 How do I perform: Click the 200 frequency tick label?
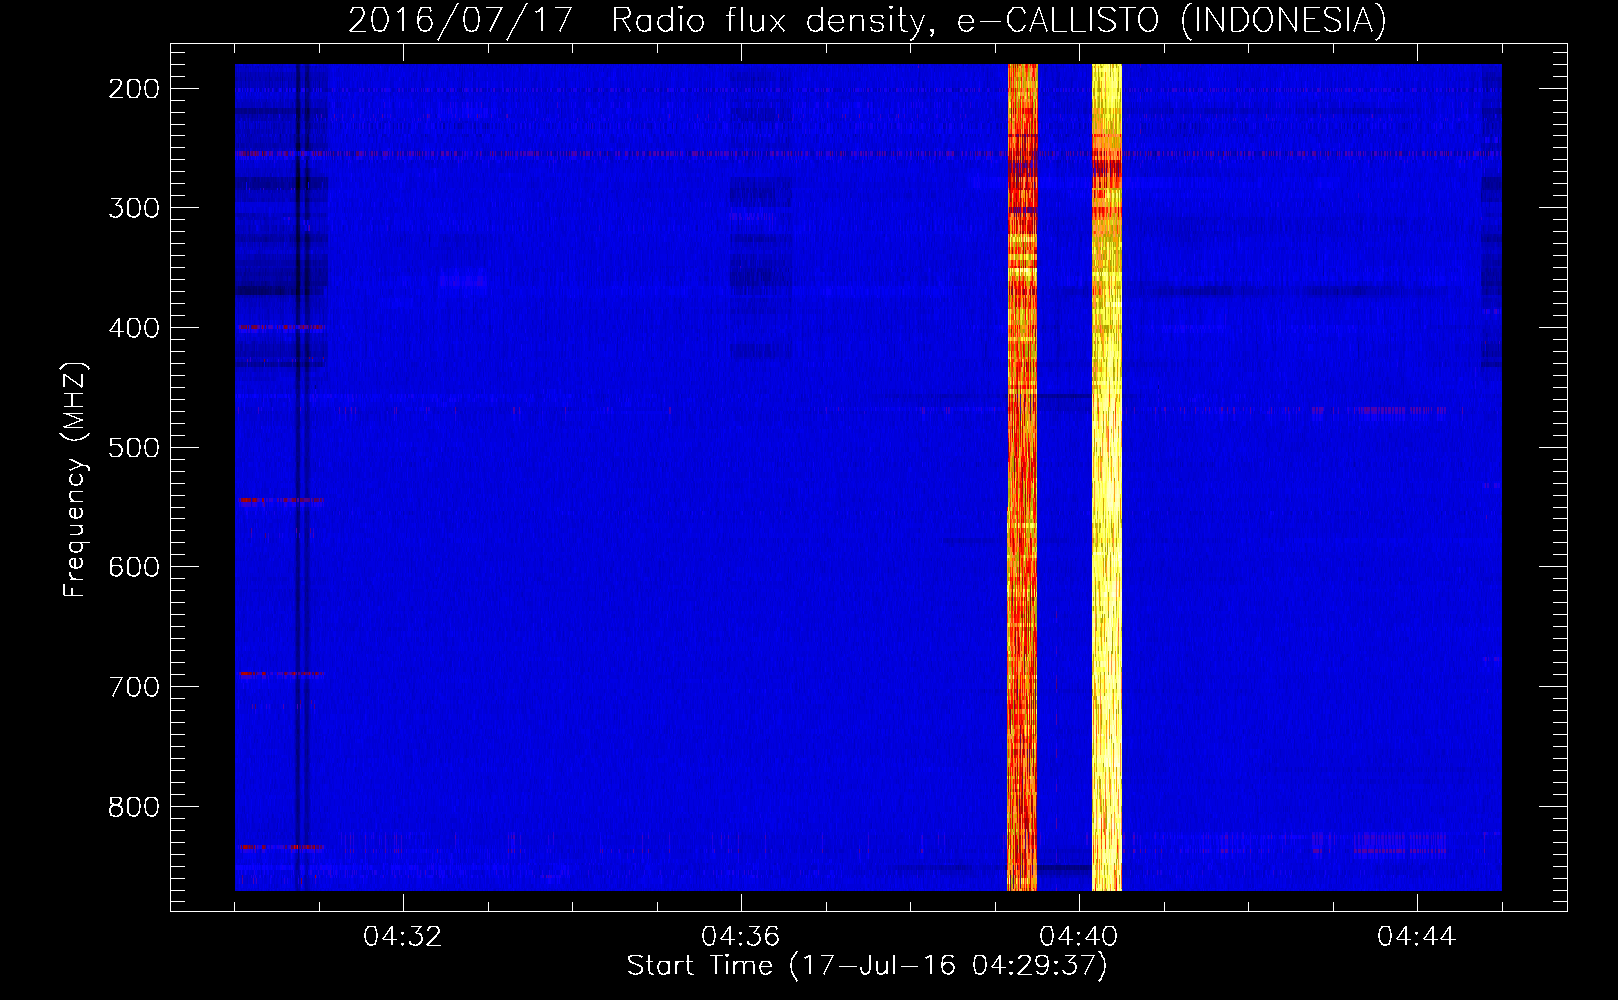tap(134, 89)
